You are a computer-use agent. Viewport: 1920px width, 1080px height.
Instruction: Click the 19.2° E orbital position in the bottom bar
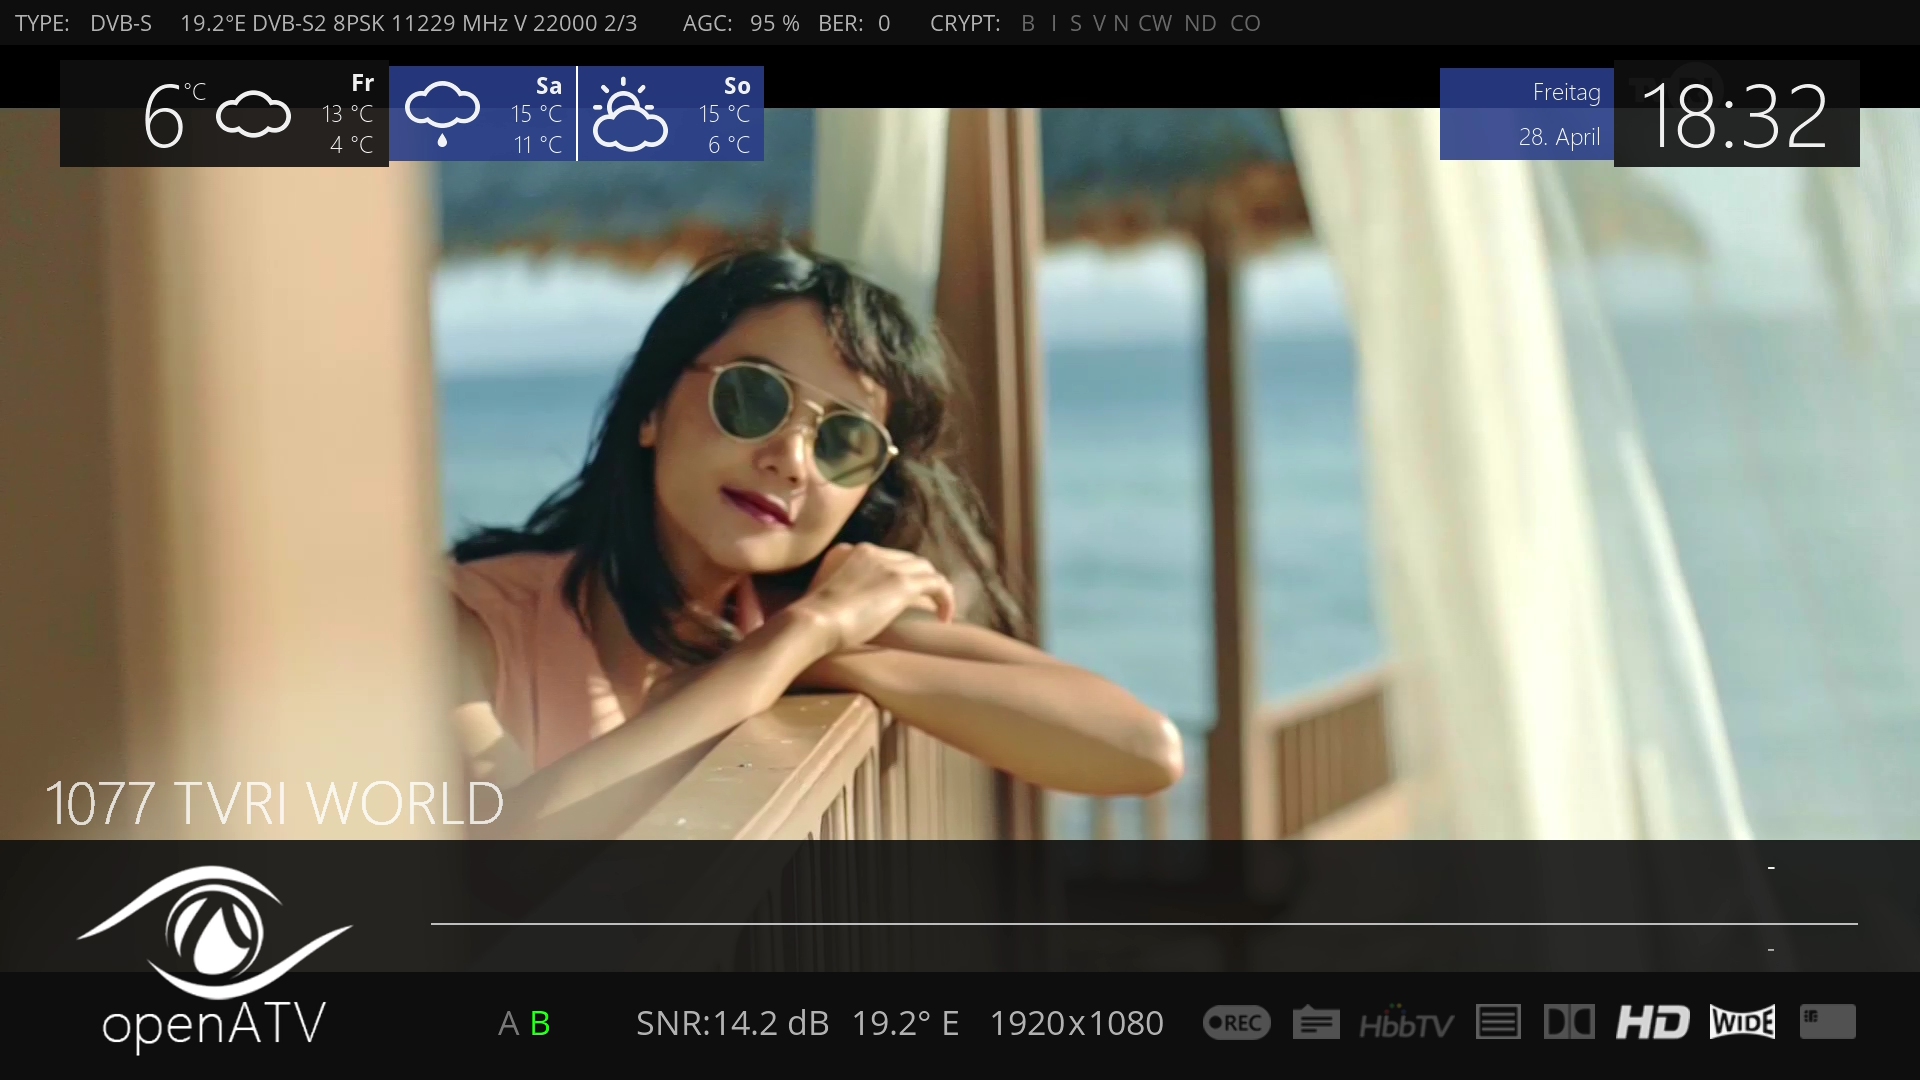[905, 1024]
